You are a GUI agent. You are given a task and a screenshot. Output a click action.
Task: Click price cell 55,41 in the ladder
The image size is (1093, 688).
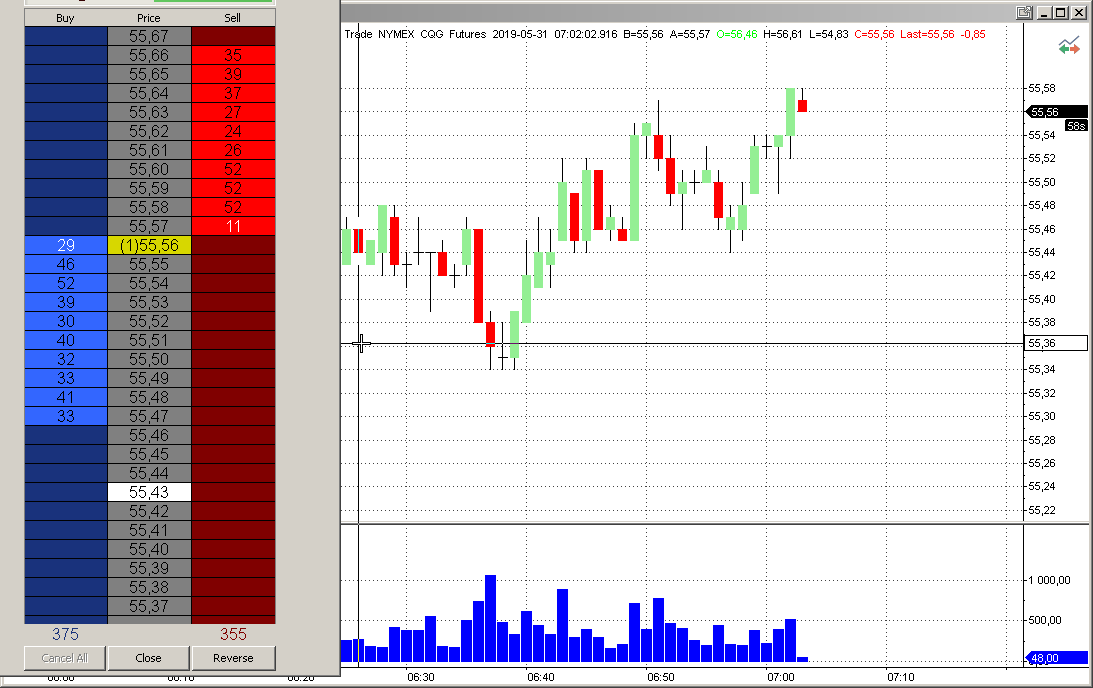(149, 530)
